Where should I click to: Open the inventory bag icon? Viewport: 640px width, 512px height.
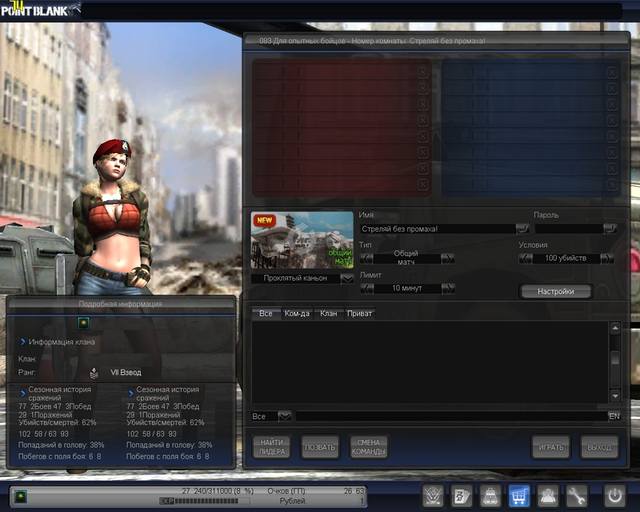coord(490,495)
